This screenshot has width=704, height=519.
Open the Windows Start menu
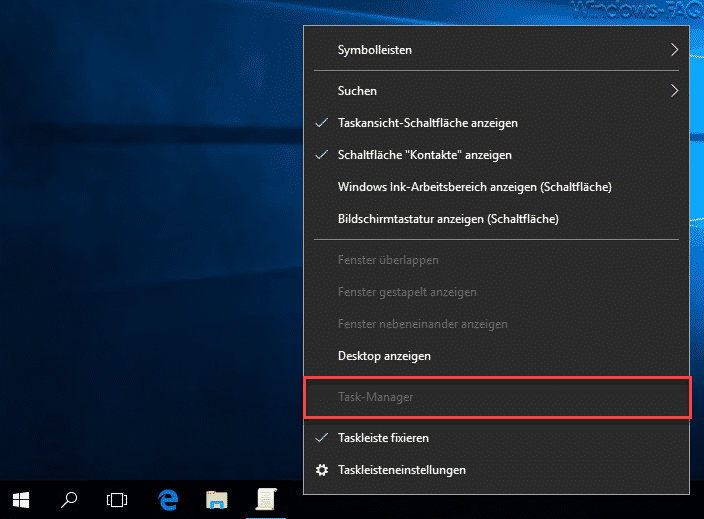pos(21,500)
